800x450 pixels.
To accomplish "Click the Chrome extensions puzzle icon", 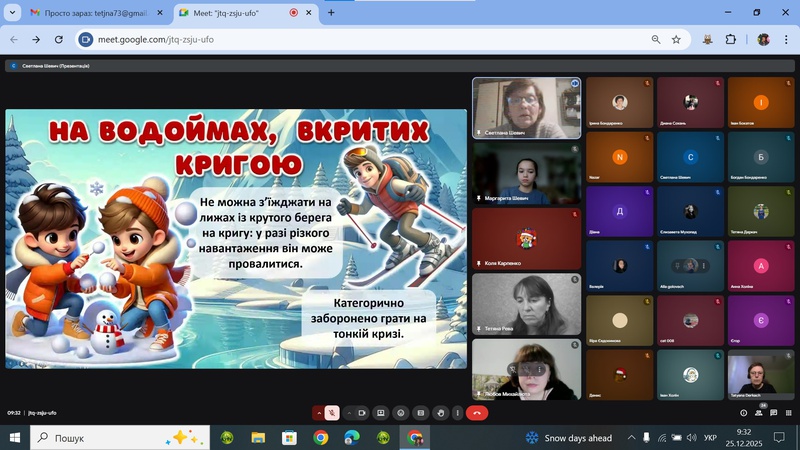I will 730,39.
